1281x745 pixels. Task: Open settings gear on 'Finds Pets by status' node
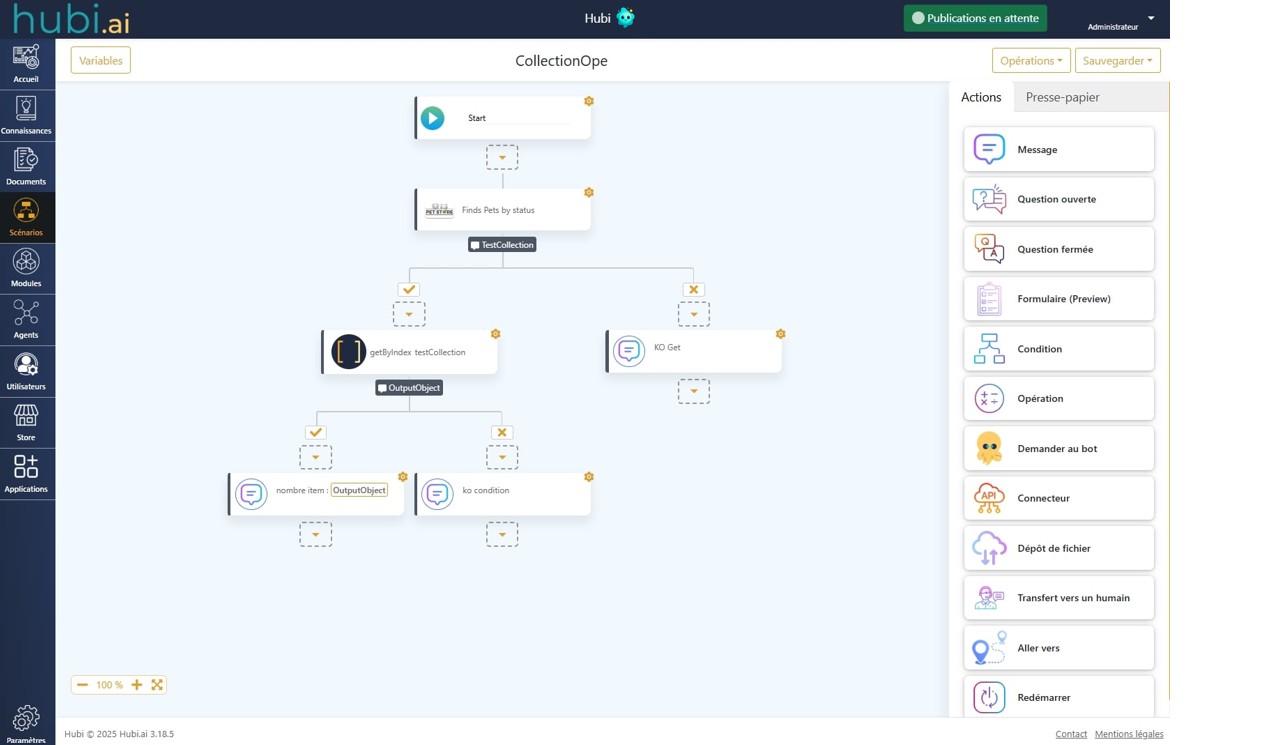pos(588,192)
